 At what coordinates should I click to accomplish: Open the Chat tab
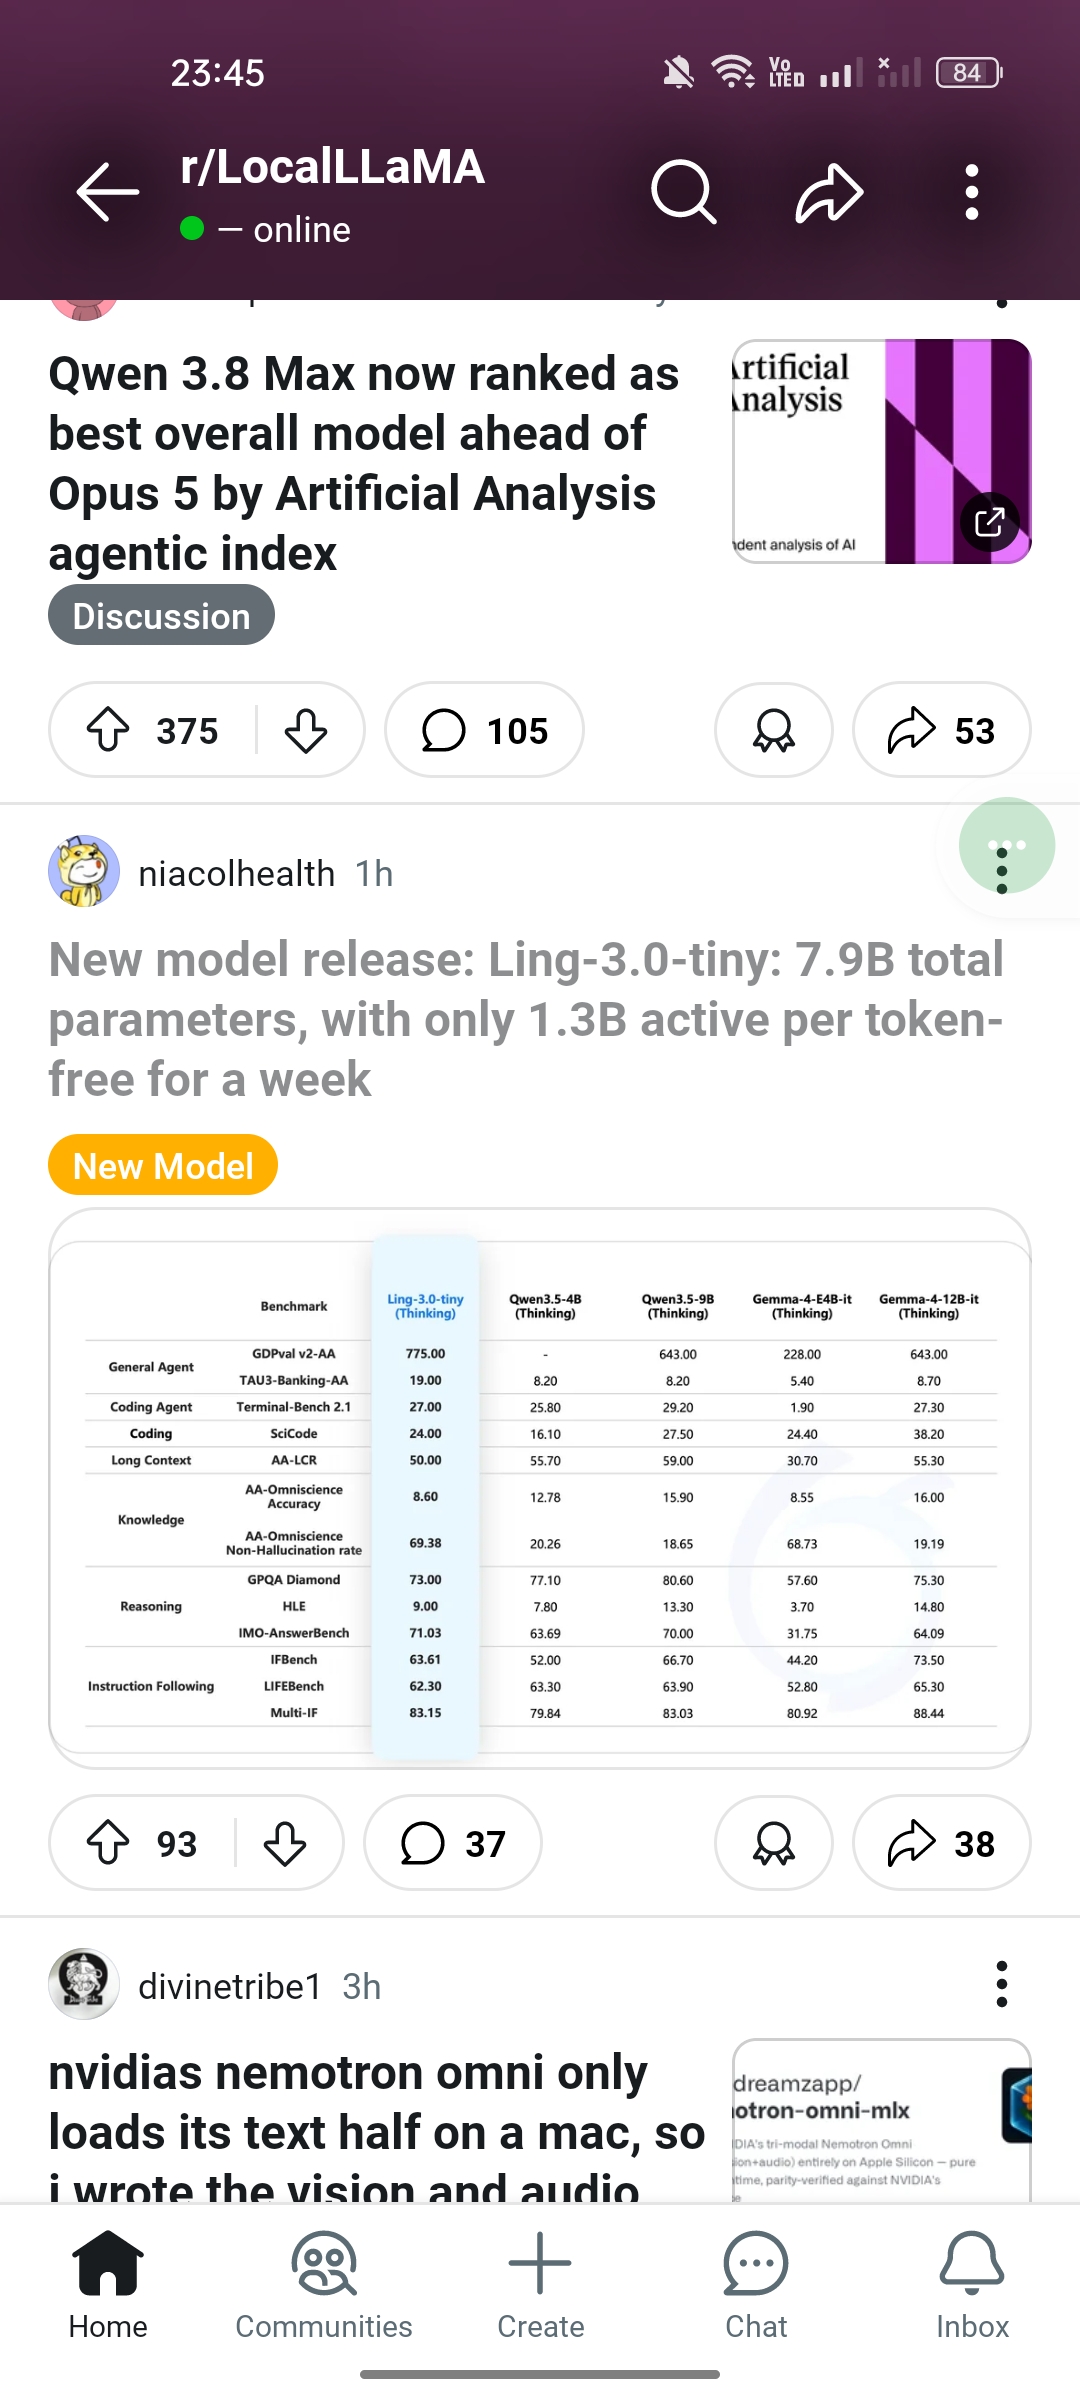coord(756,2284)
